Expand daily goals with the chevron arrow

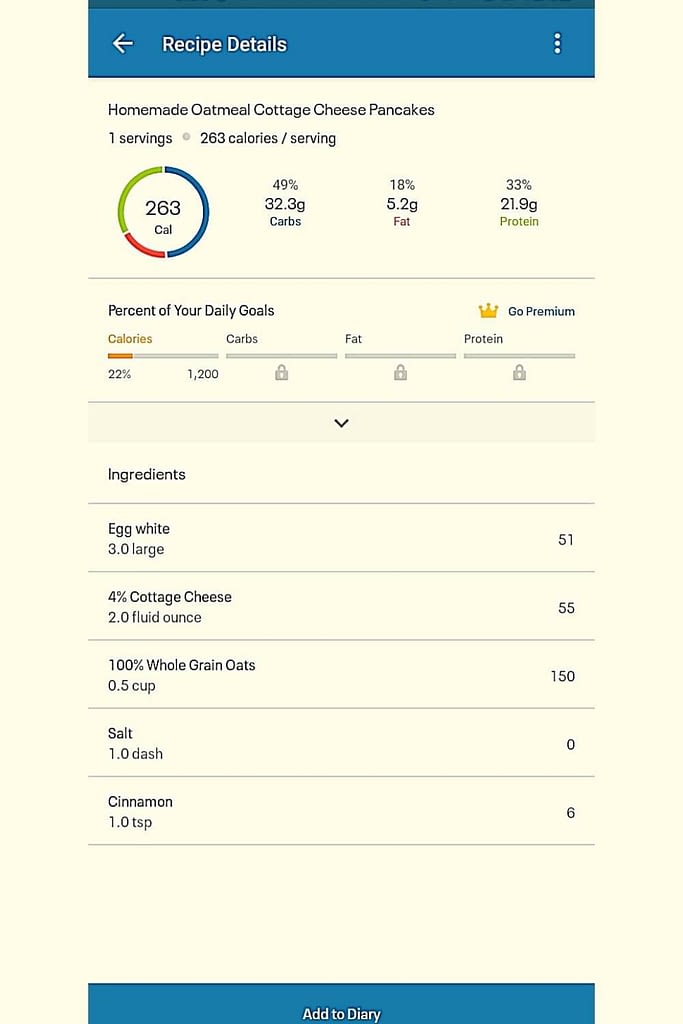click(342, 423)
